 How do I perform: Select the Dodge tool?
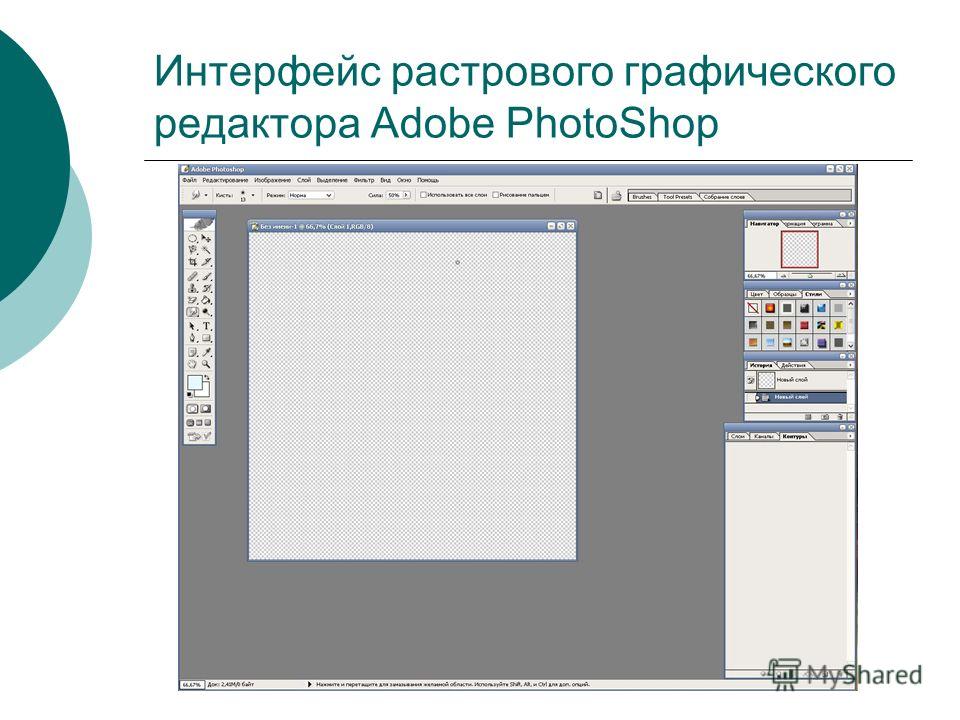point(206,312)
